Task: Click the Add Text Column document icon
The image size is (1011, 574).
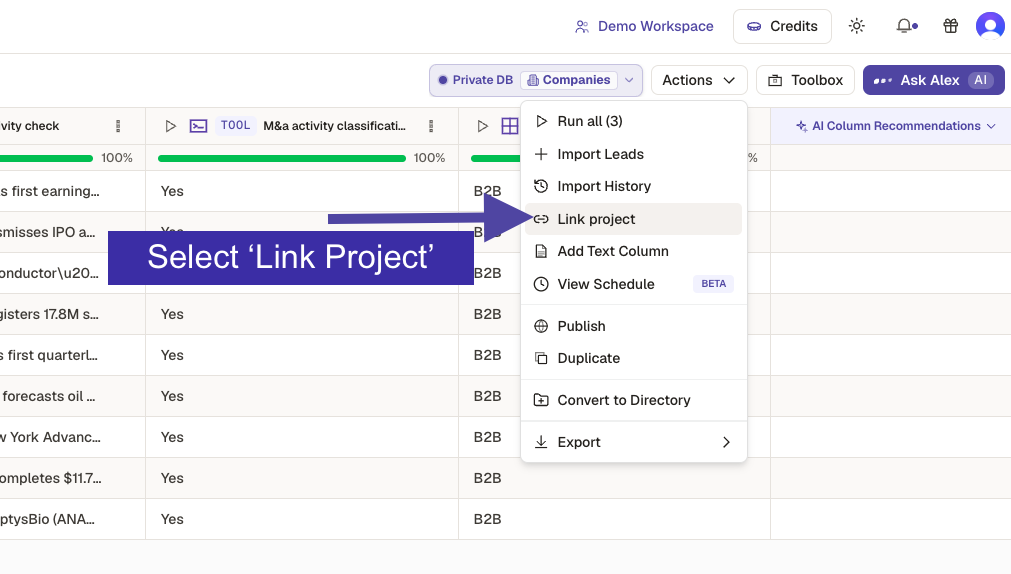Action: click(541, 252)
